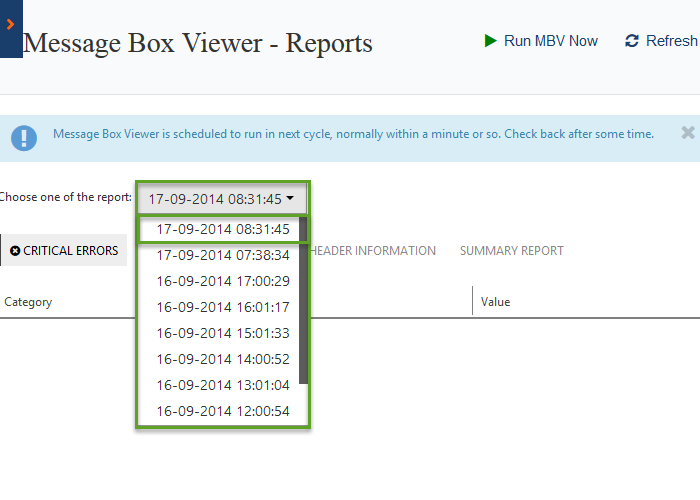Click the dropdown list scrollbar
The height and width of the screenshot is (500, 700).
tap(304, 300)
